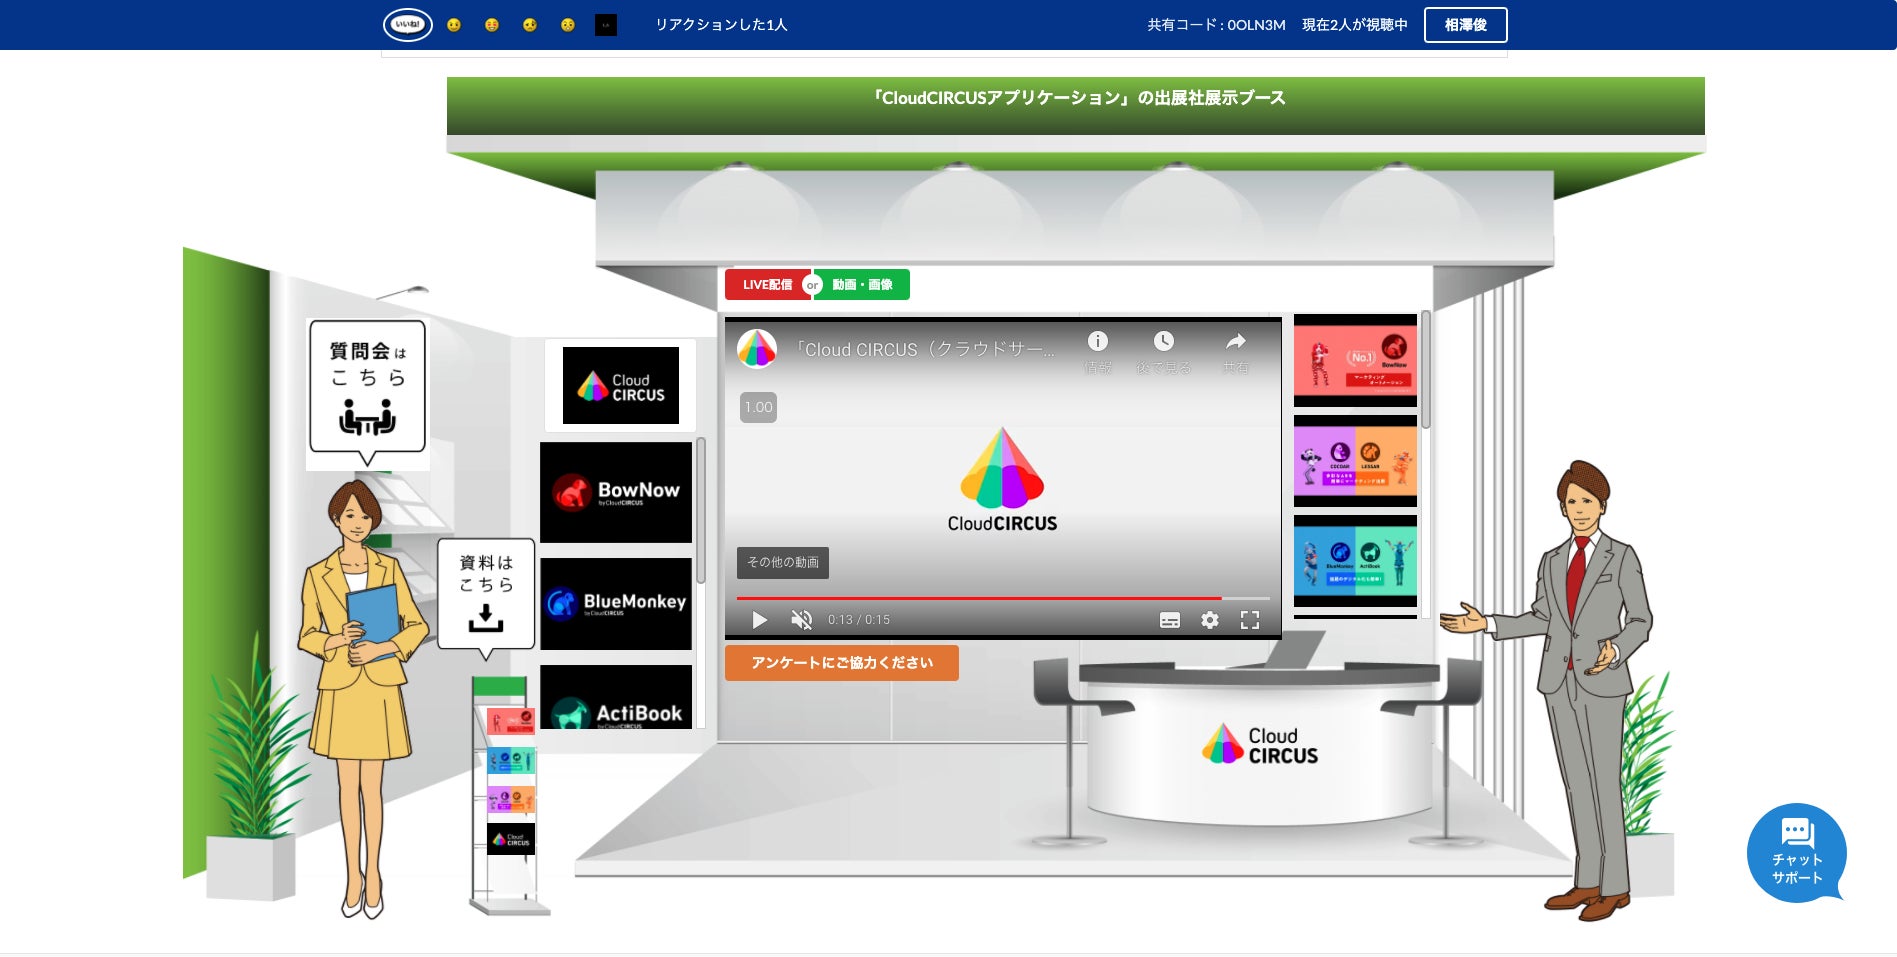Click the video thumbnail list scrollbar
Viewport: 1897px width, 957px height.
1426,370
